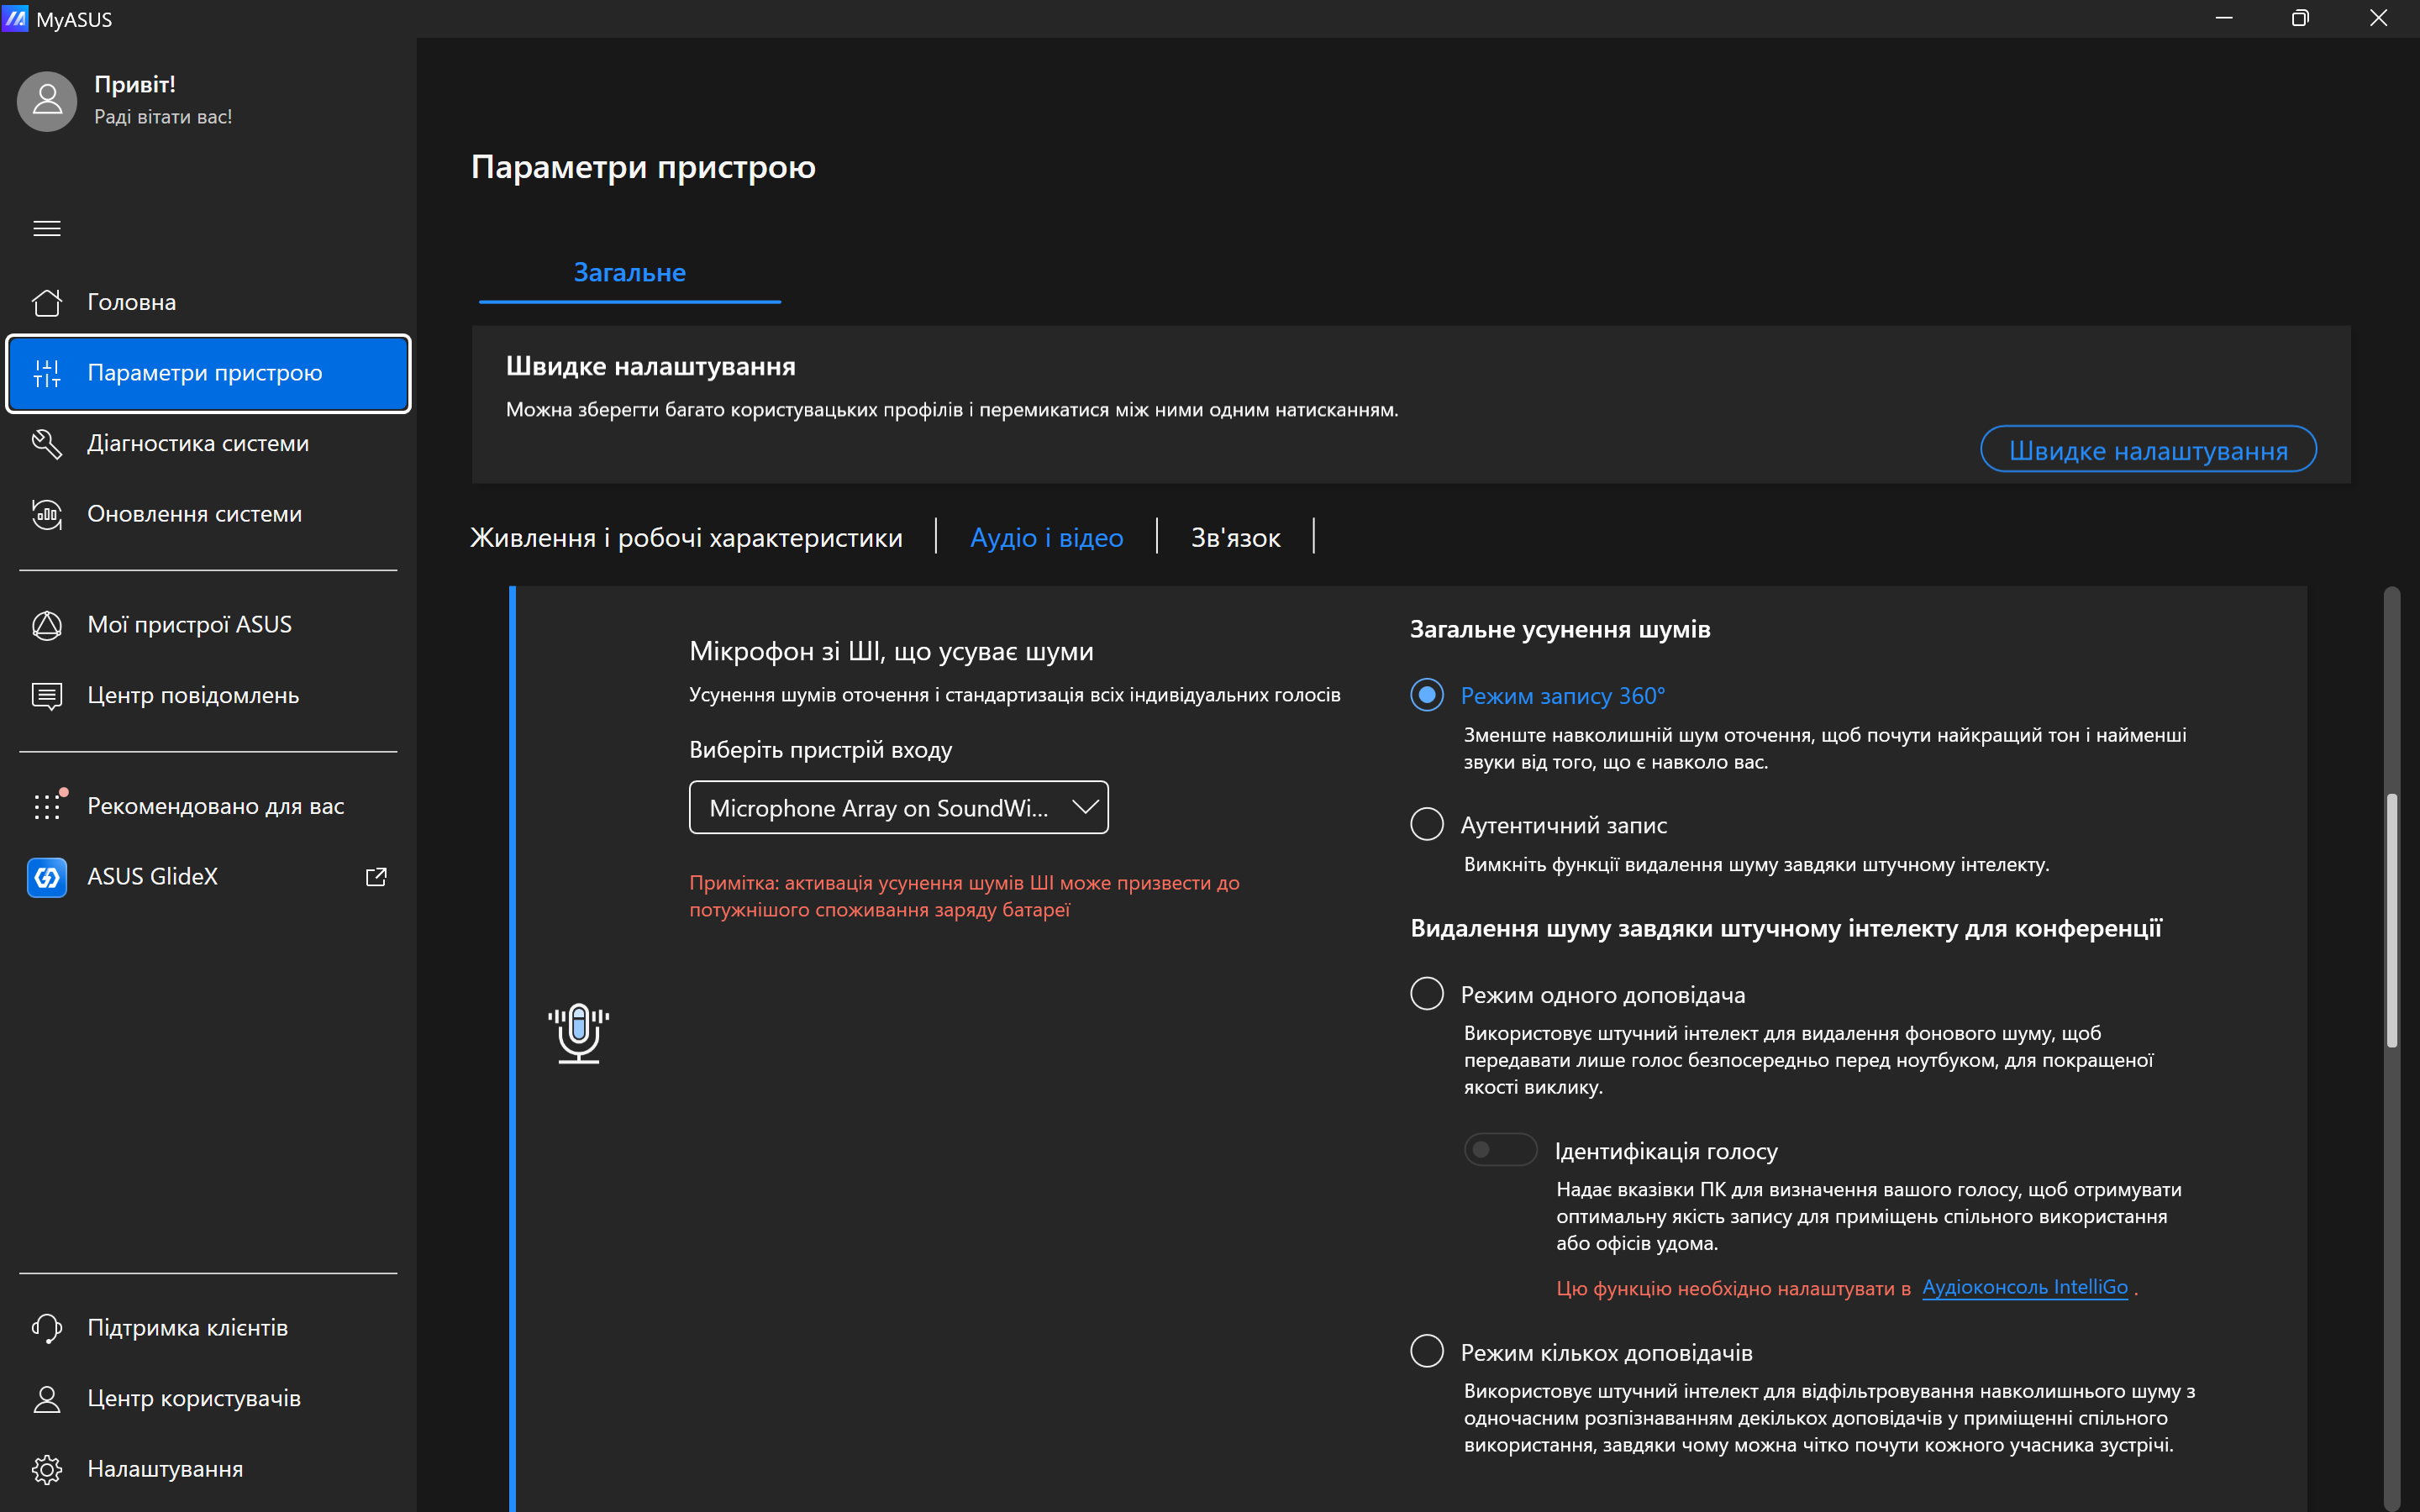This screenshot has height=1512, width=2420.
Task: Click the Швидке налаштування button
Action: (x=2148, y=450)
